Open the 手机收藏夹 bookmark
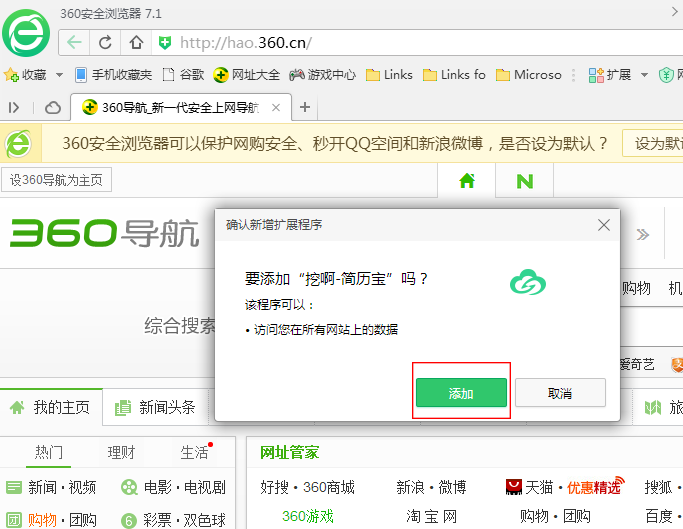 (x=113, y=74)
